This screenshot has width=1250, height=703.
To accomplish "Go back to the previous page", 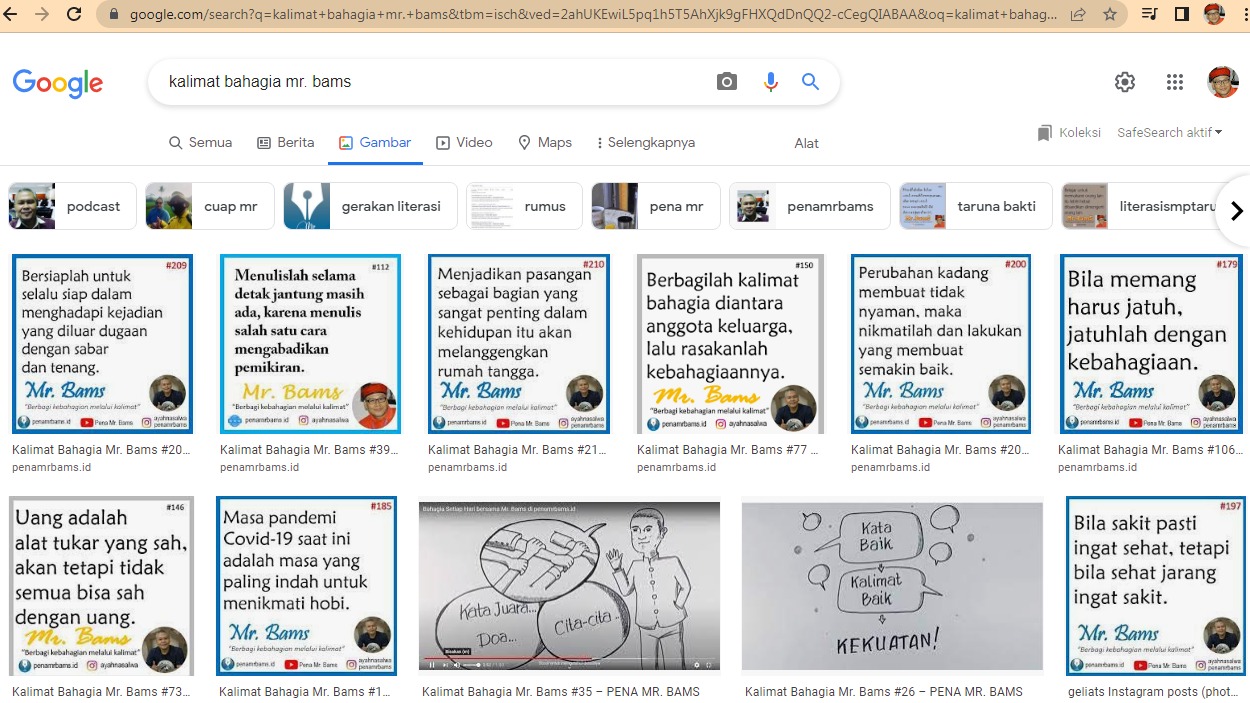I will click(12, 15).
